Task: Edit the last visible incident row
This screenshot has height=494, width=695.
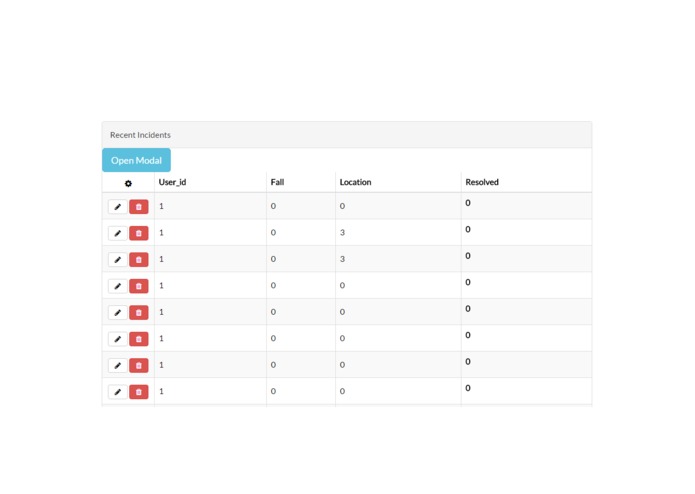Action: 117,392
